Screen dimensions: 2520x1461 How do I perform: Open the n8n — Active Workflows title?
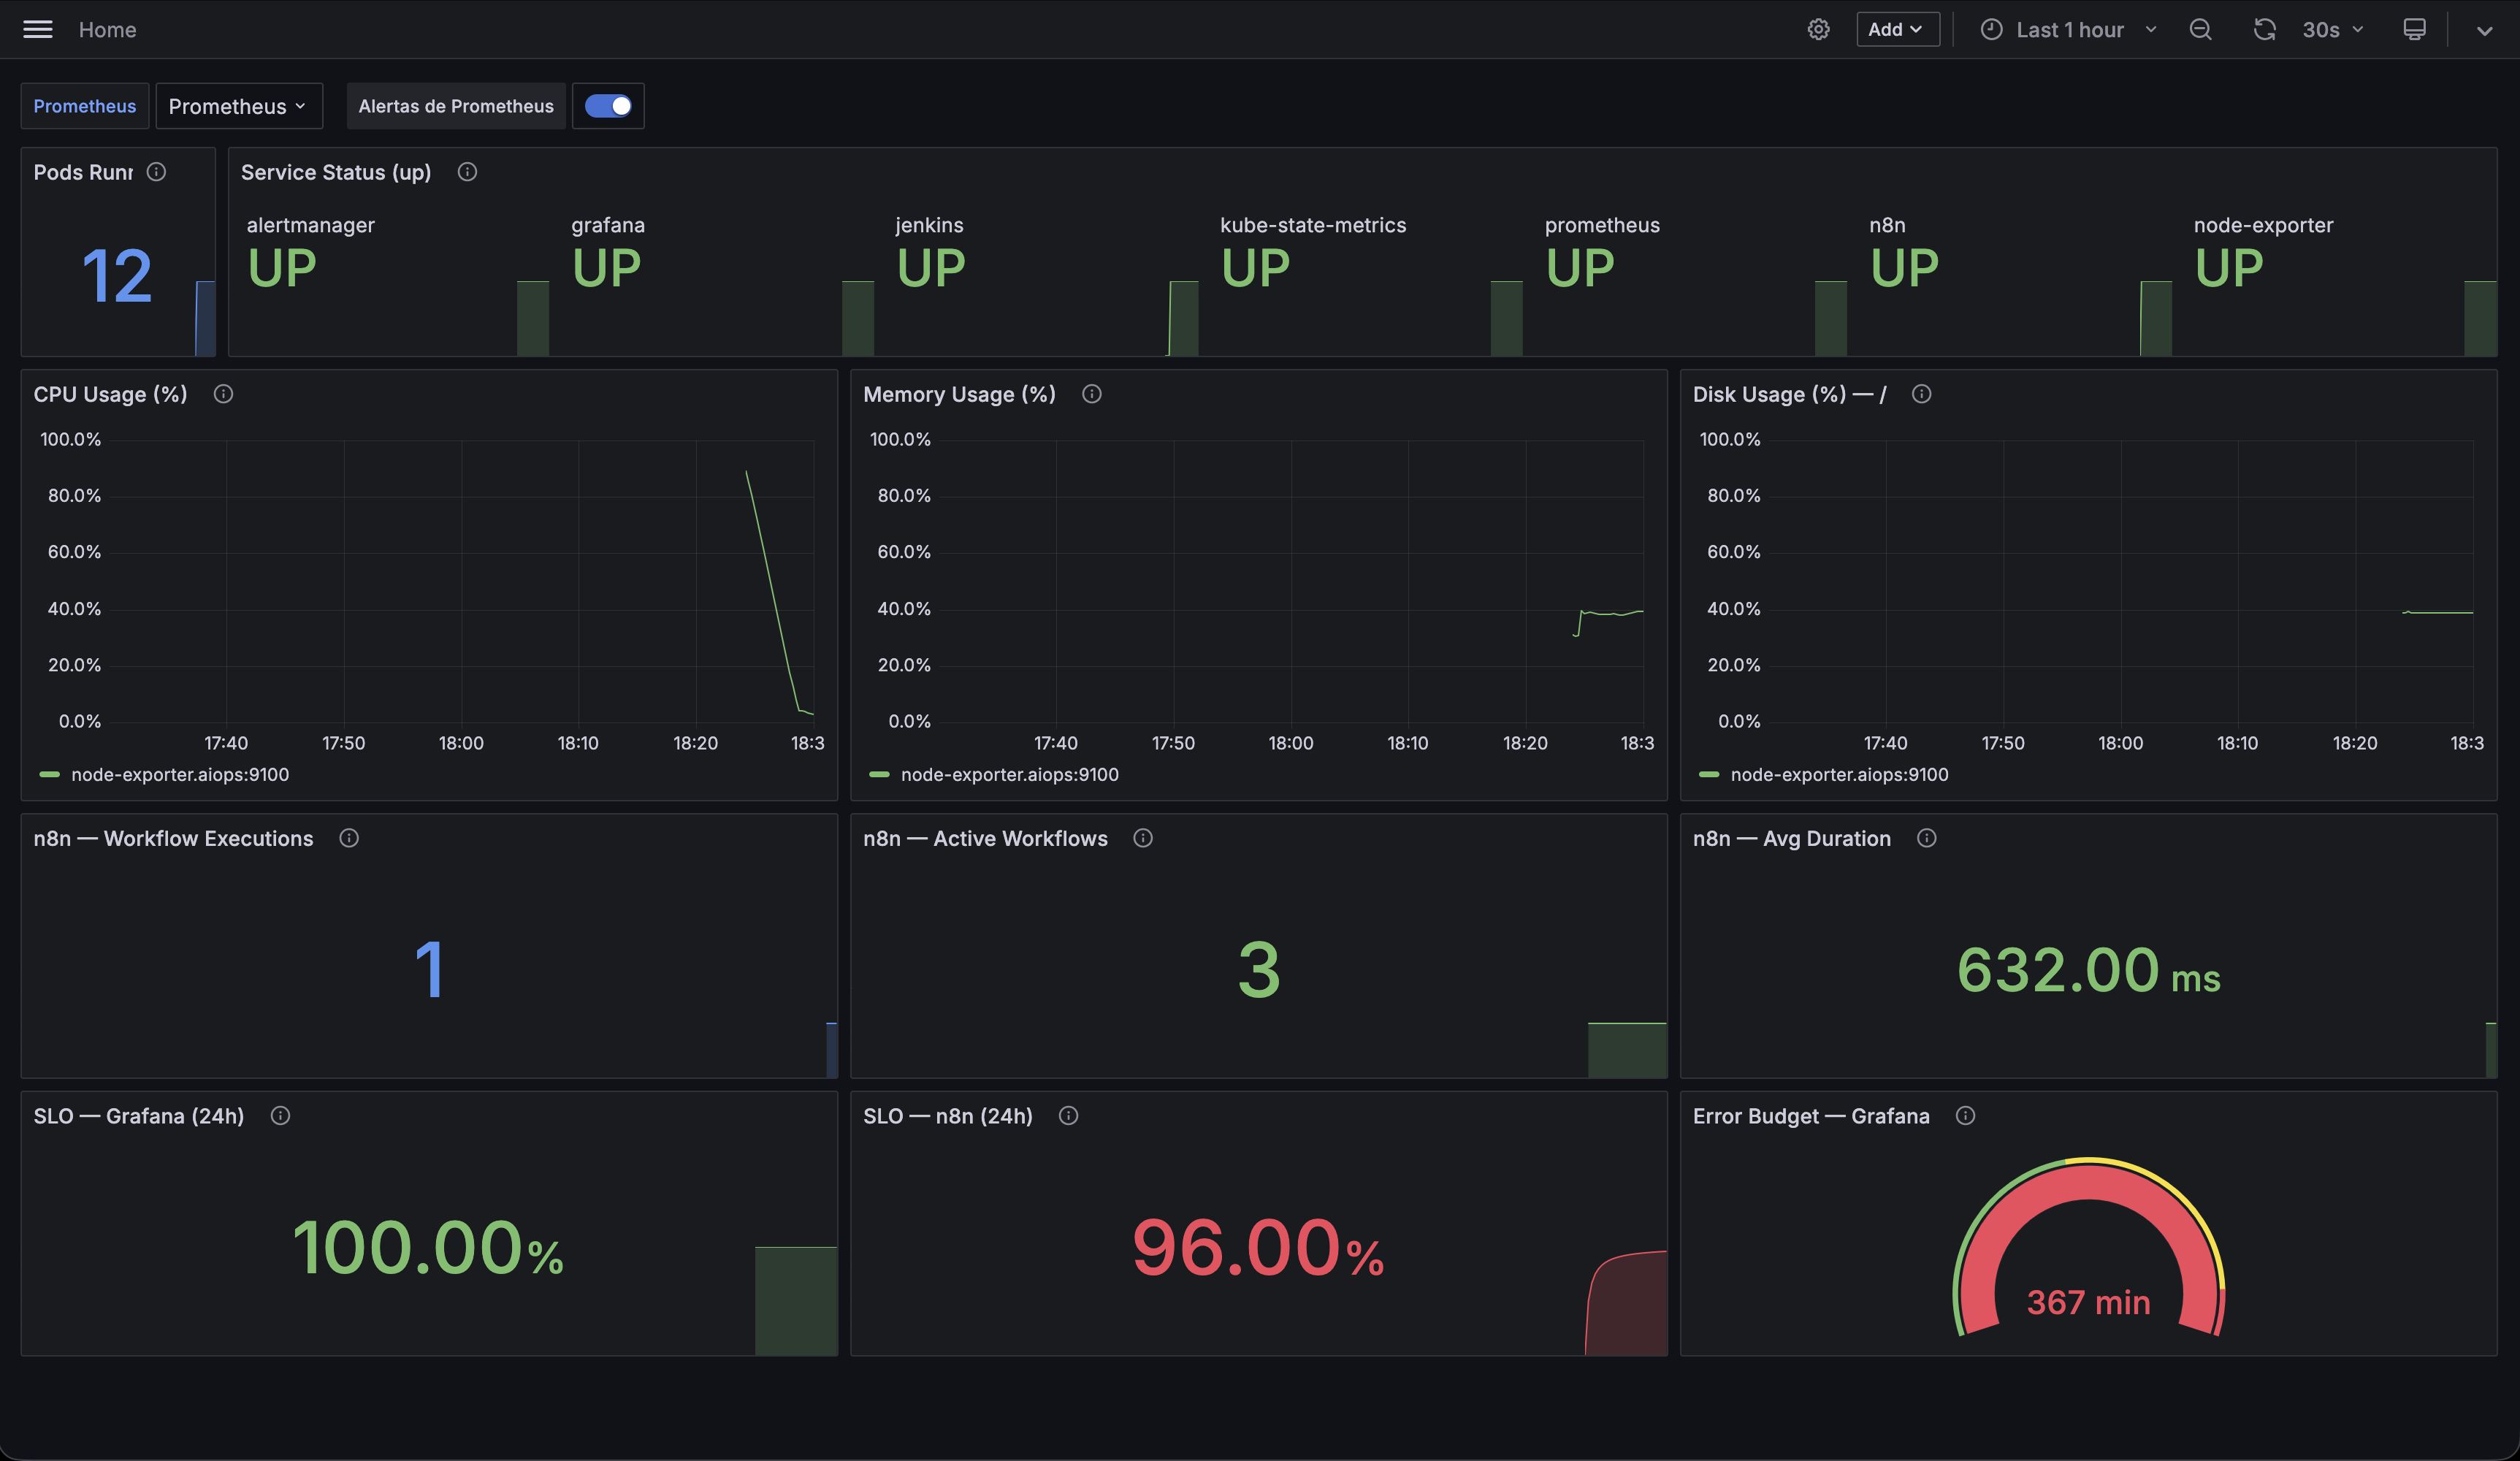point(985,838)
